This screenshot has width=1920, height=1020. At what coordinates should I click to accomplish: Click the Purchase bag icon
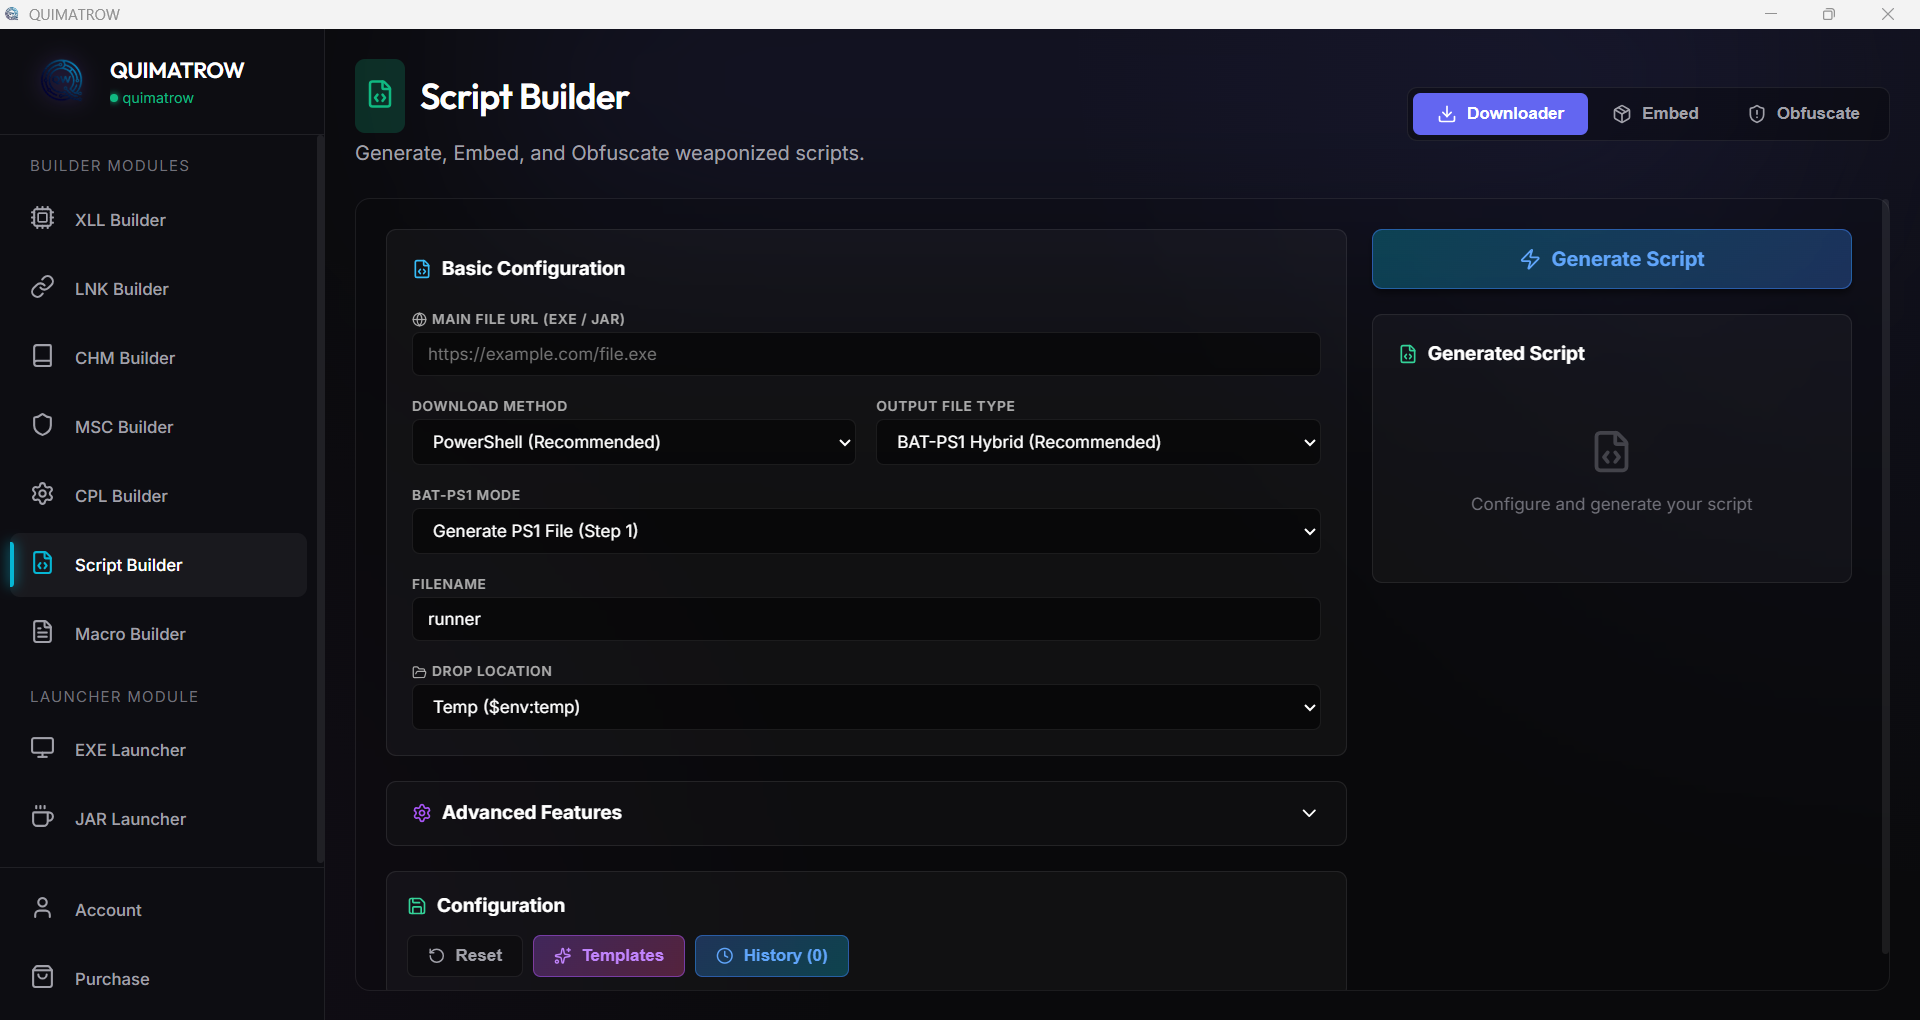42,977
